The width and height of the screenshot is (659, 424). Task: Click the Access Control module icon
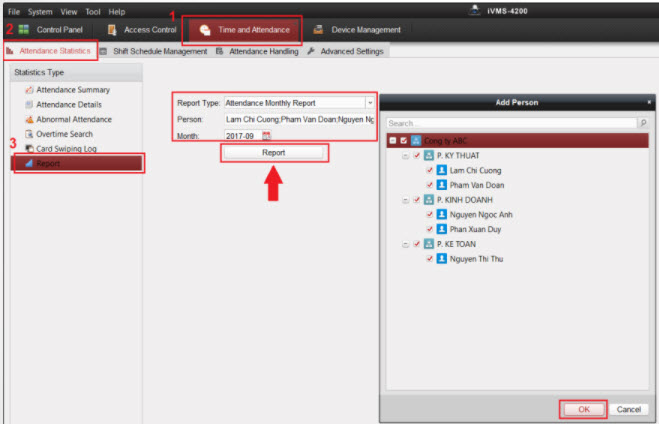coord(111,30)
